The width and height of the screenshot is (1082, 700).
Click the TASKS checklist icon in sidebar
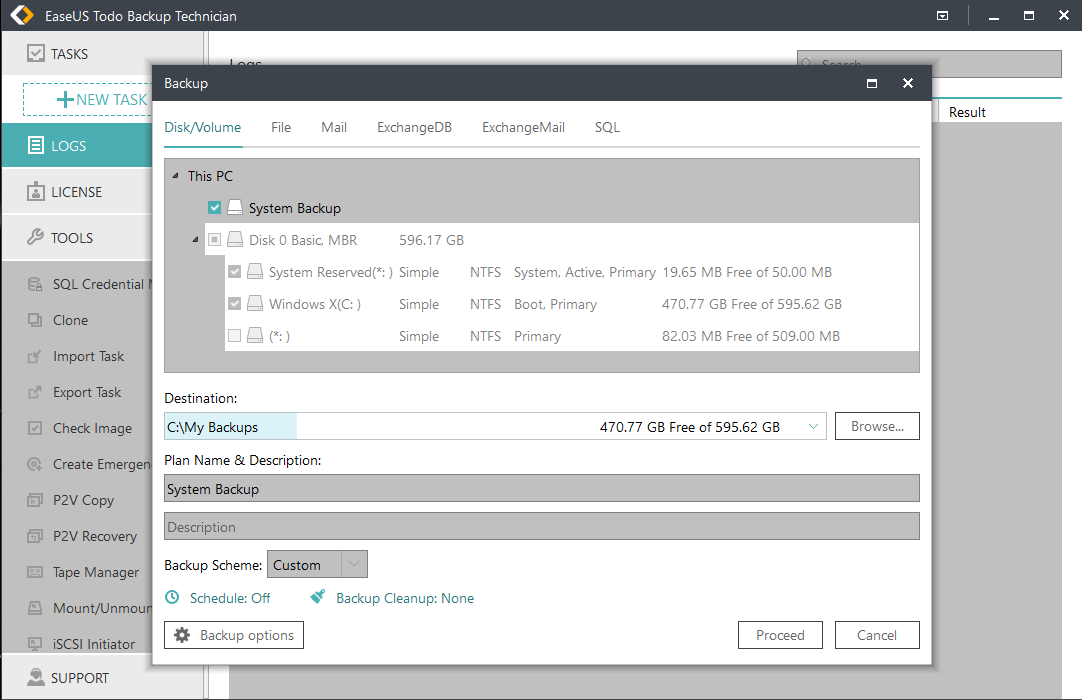(35, 53)
